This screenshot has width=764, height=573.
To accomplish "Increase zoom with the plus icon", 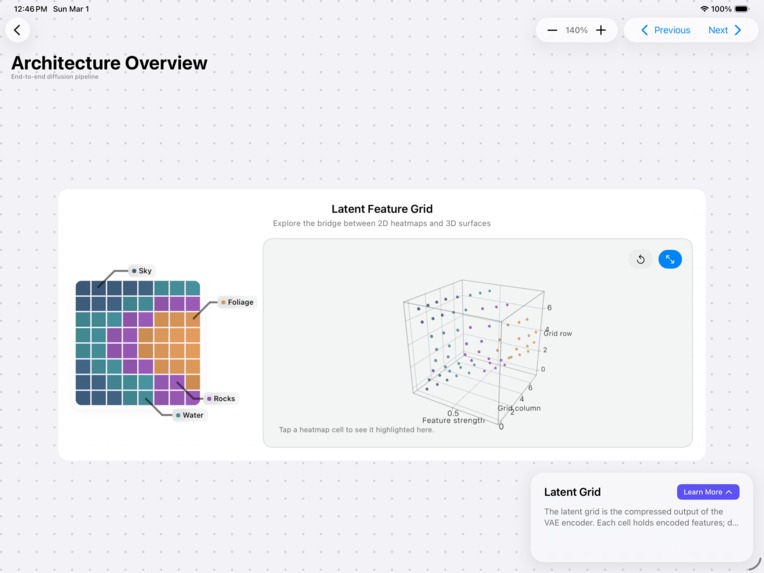I will click(601, 30).
